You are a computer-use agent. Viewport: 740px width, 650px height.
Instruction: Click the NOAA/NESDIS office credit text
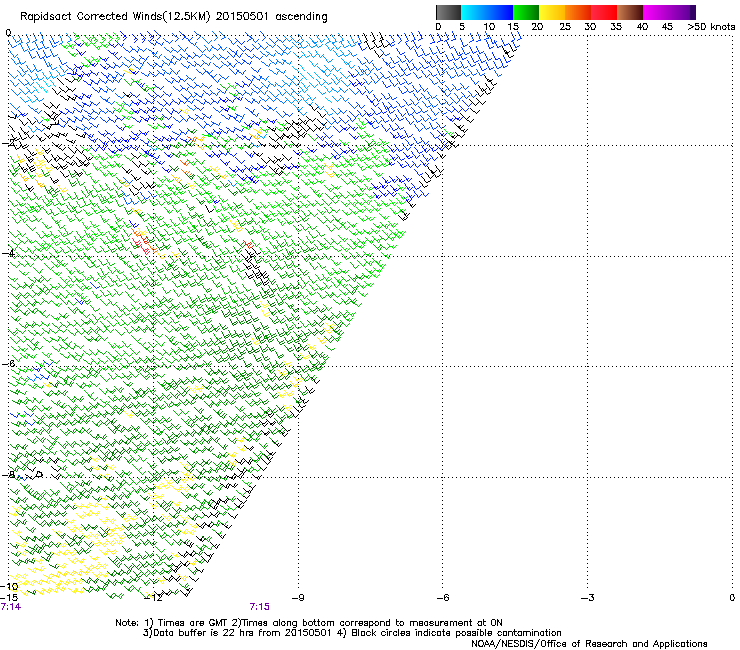(589, 644)
